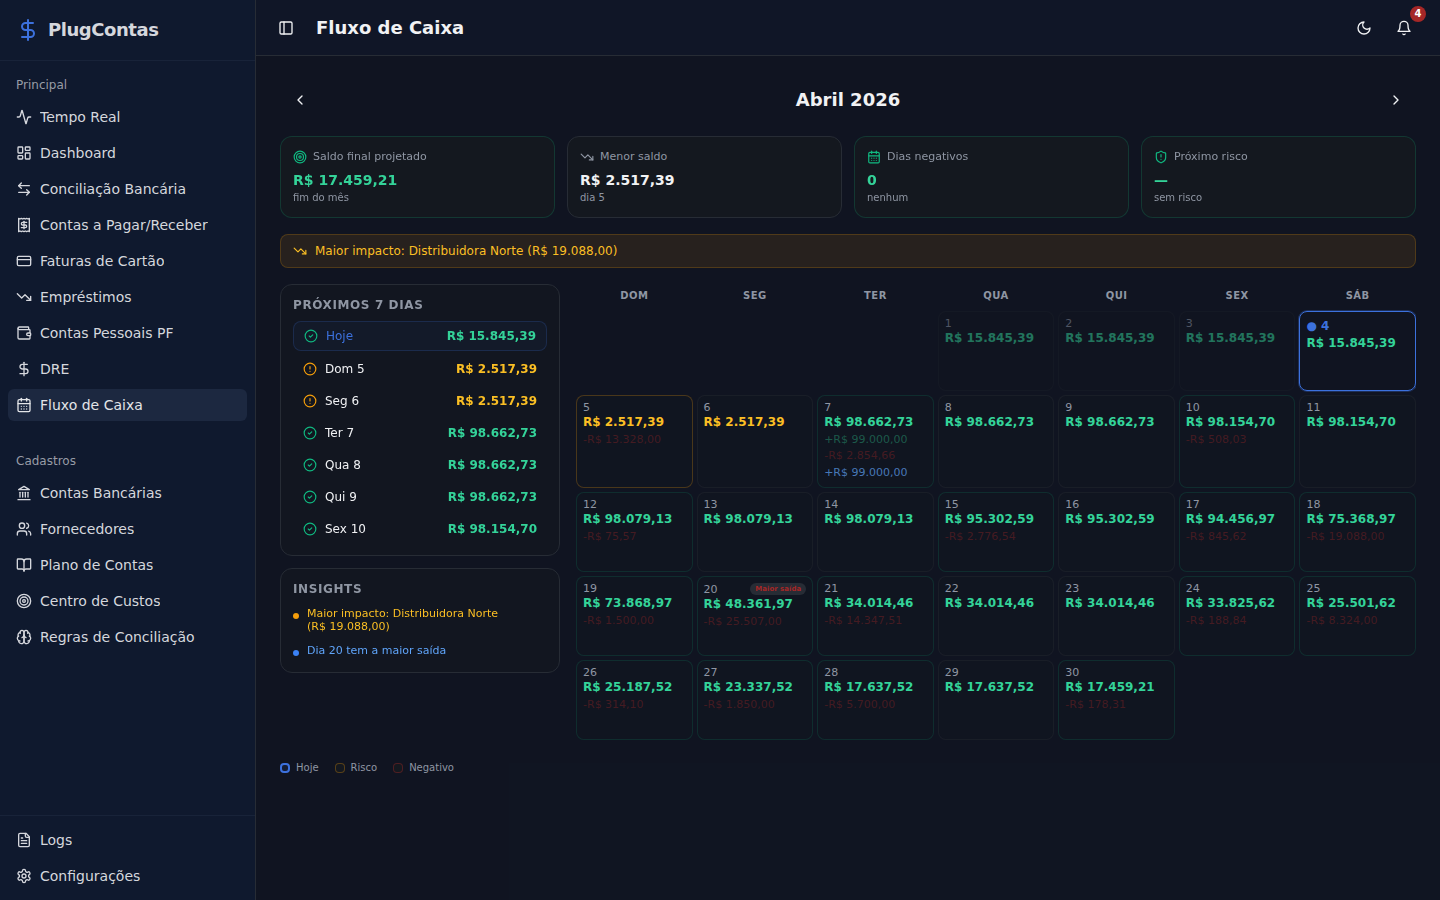Open notifications via the bell icon
Viewport: 1440px width, 900px height.
pos(1404,28)
